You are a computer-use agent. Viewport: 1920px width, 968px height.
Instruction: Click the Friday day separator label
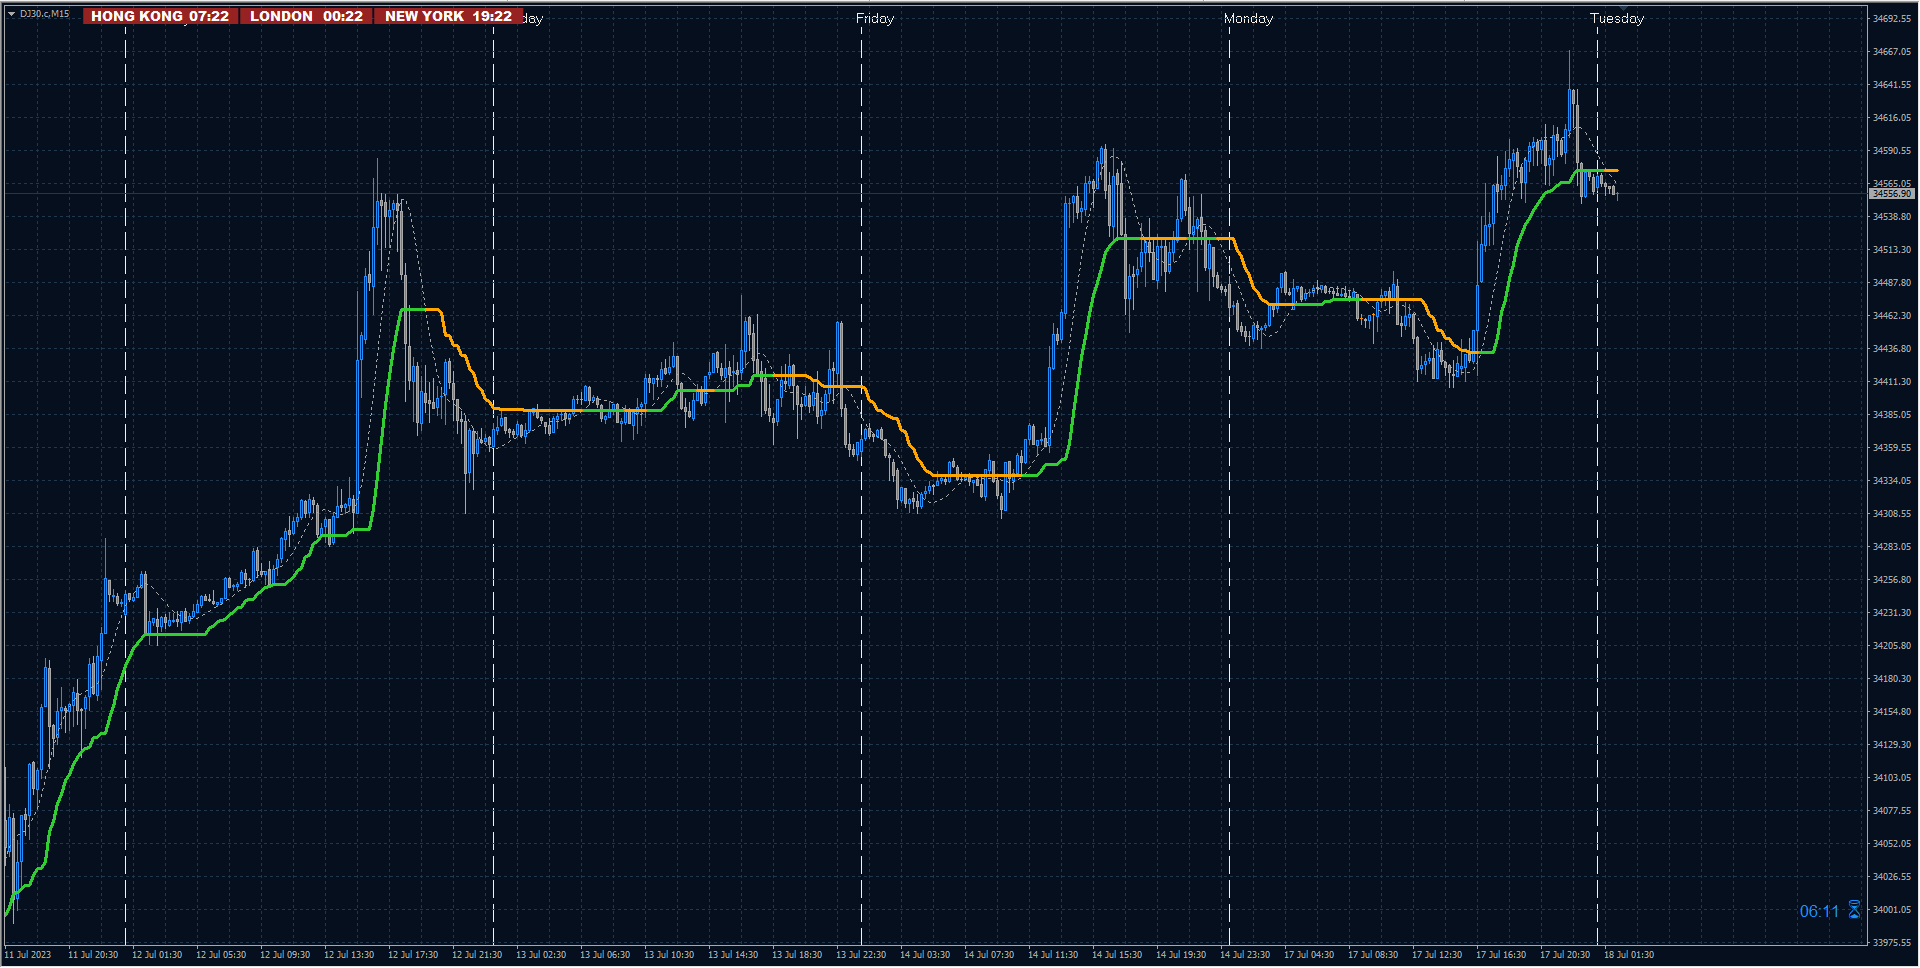(875, 17)
